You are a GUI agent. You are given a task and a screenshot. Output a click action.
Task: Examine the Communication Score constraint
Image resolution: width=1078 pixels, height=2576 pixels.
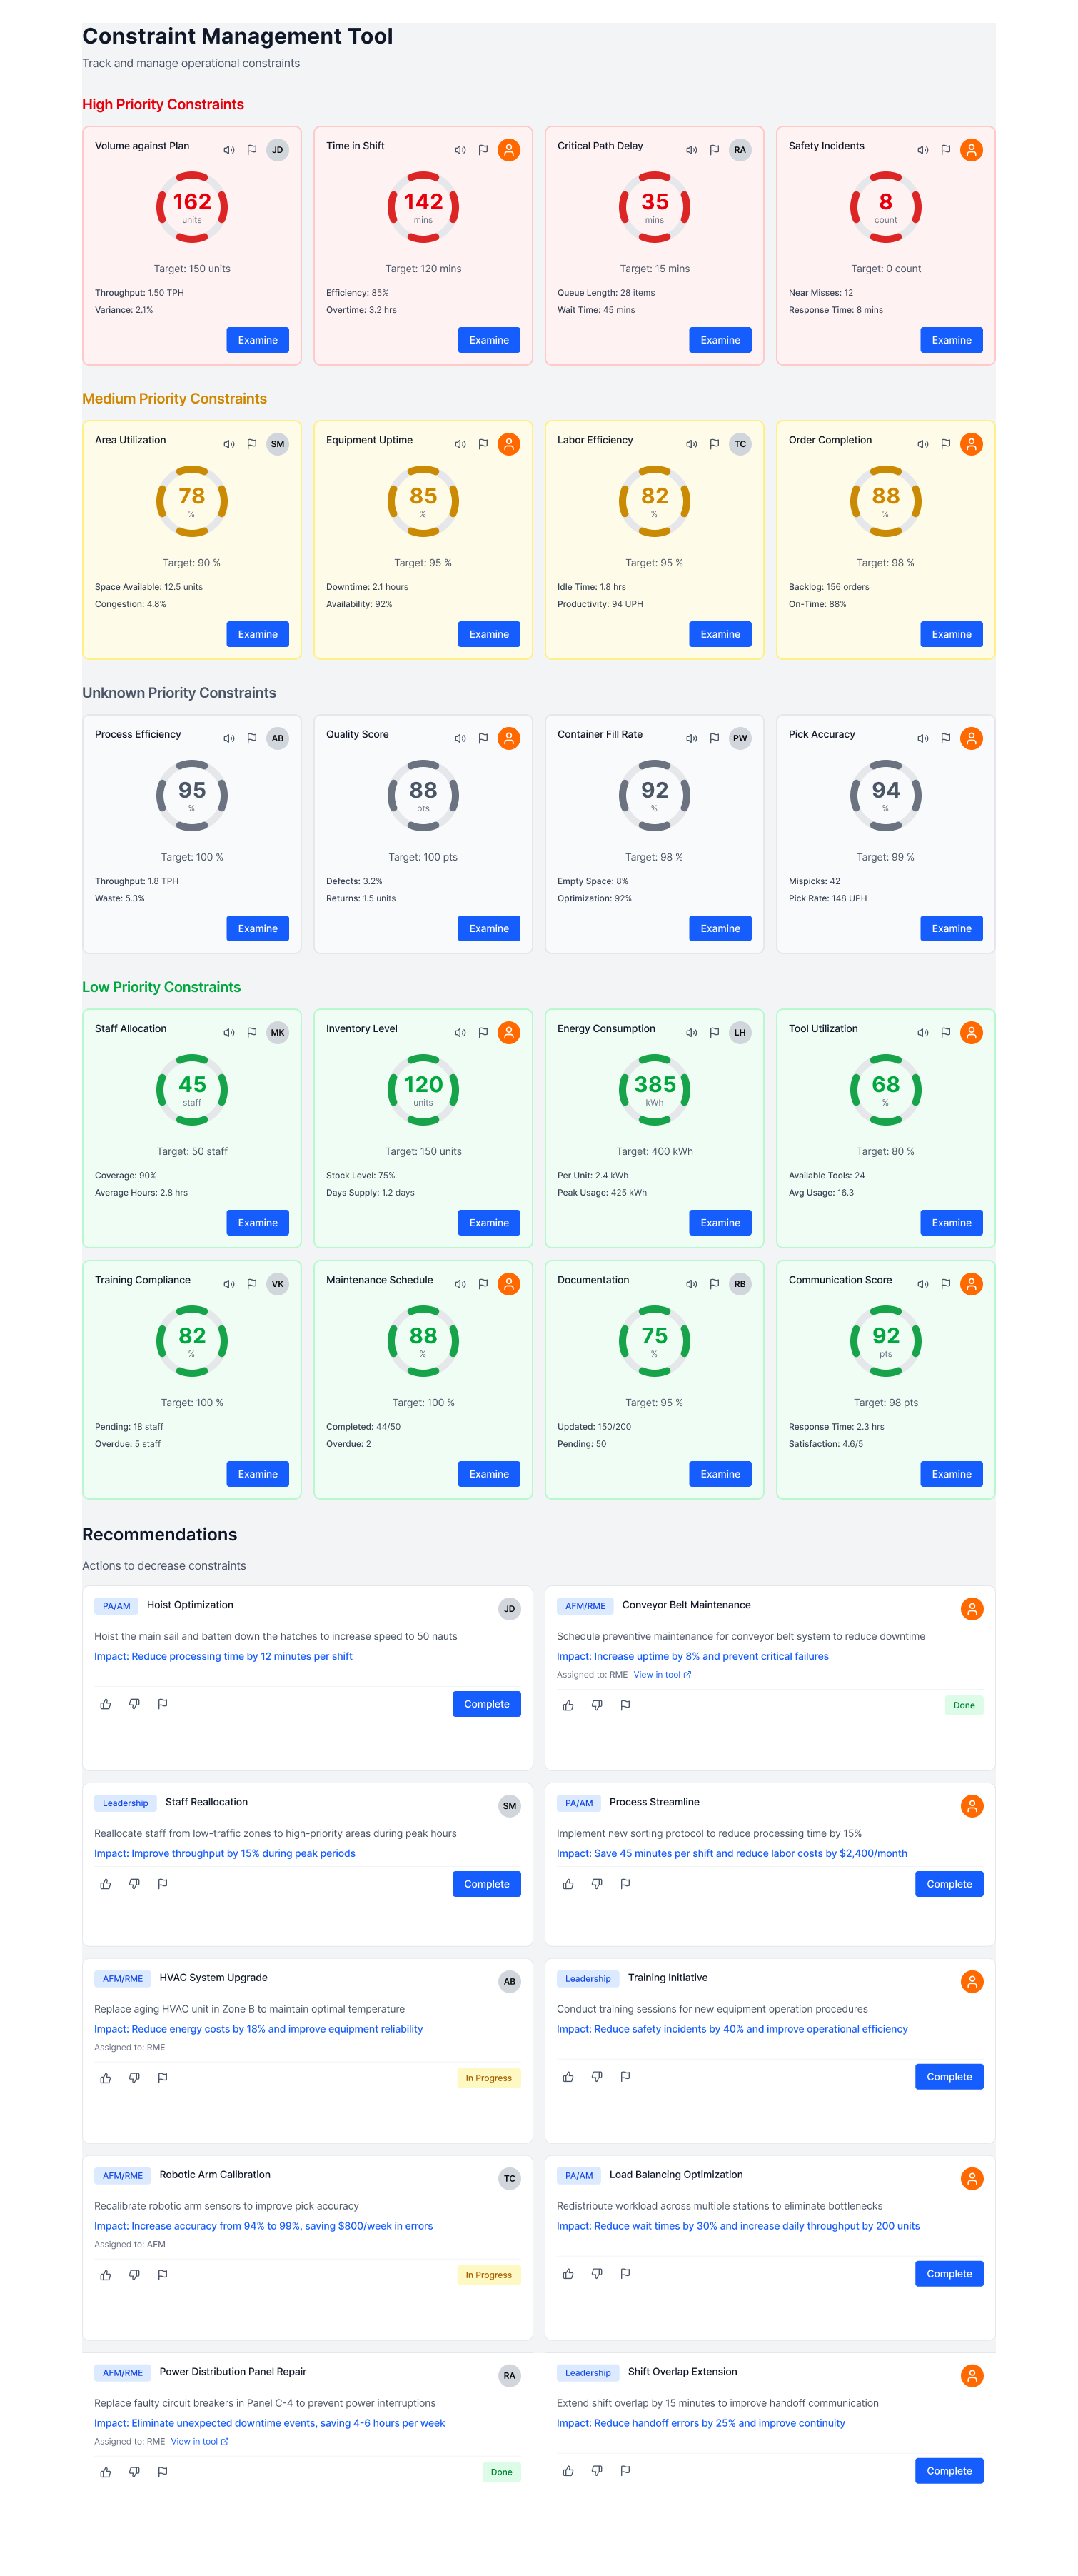click(x=952, y=1474)
